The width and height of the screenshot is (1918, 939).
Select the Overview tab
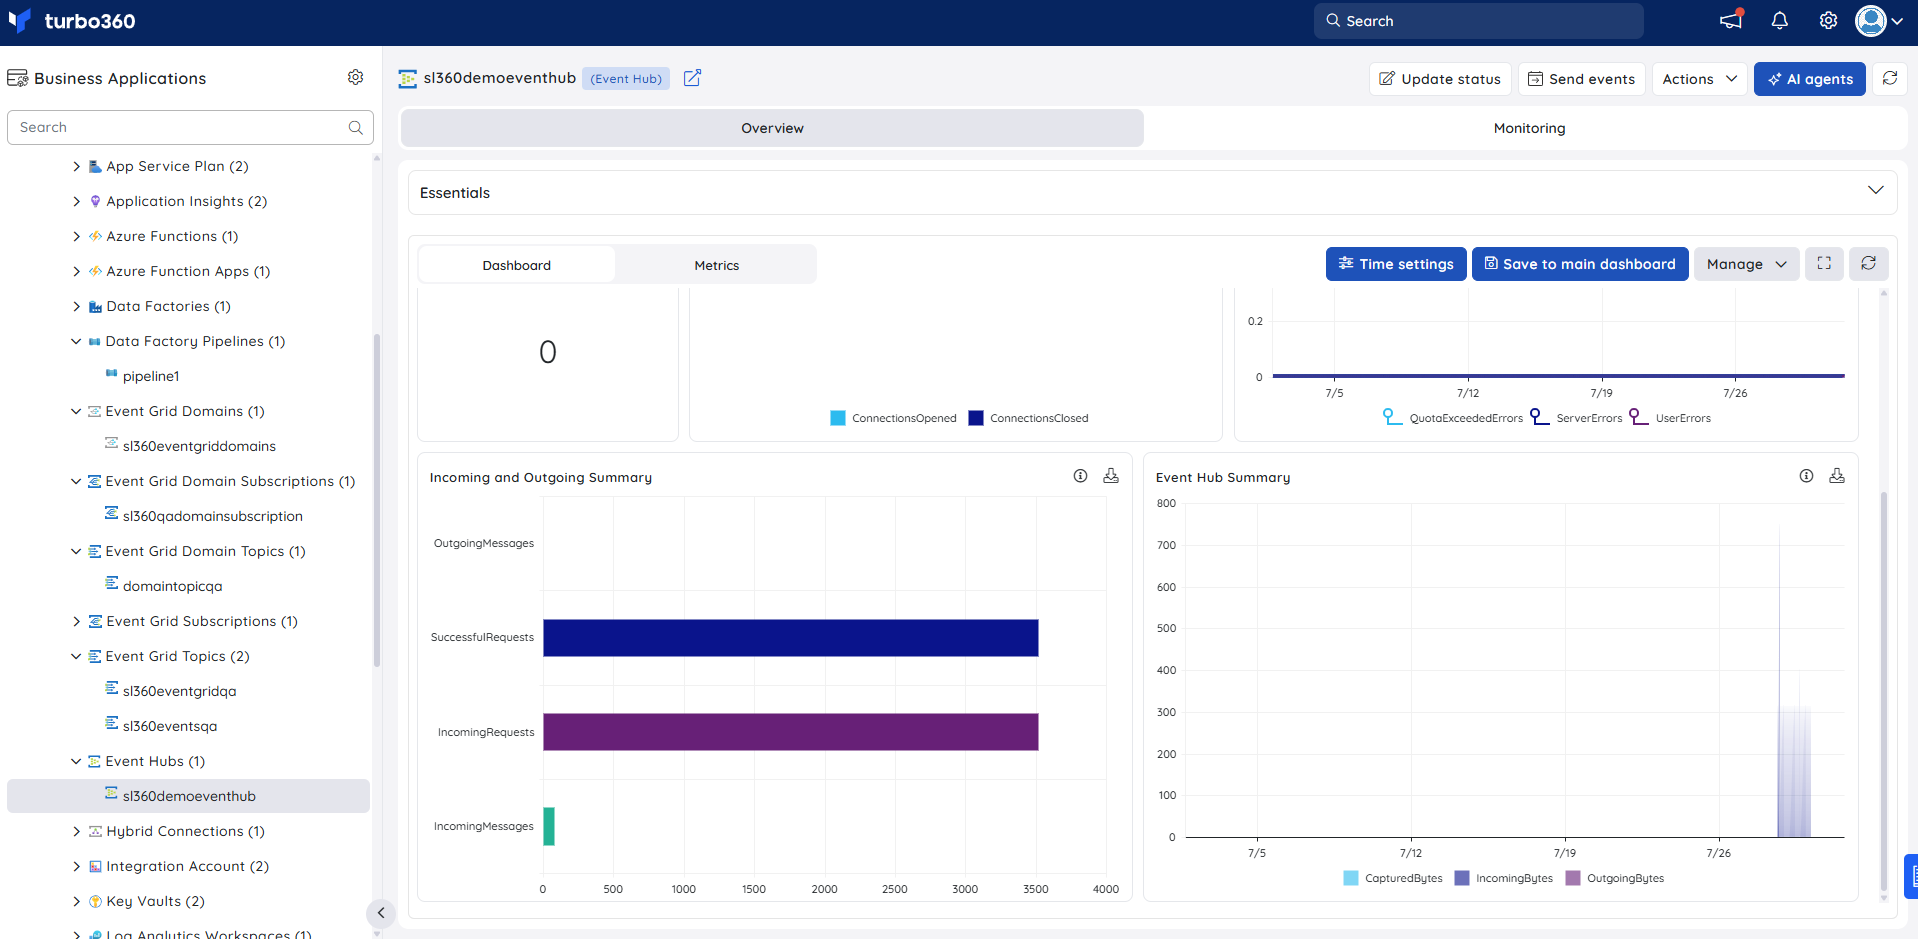772,128
